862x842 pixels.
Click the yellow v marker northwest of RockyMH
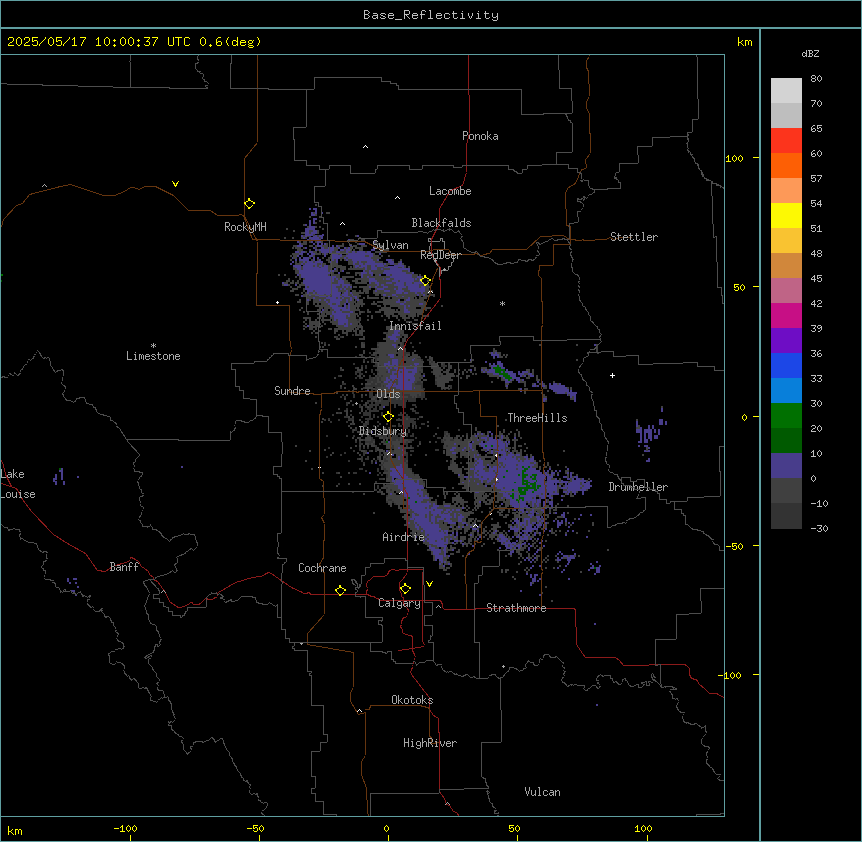point(175,184)
